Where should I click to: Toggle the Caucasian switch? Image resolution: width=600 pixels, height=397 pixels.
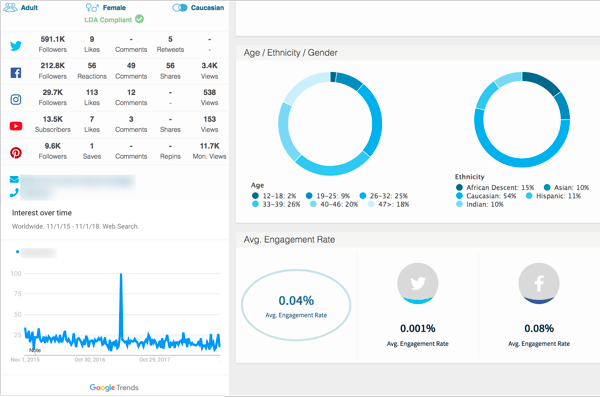coord(180,8)
